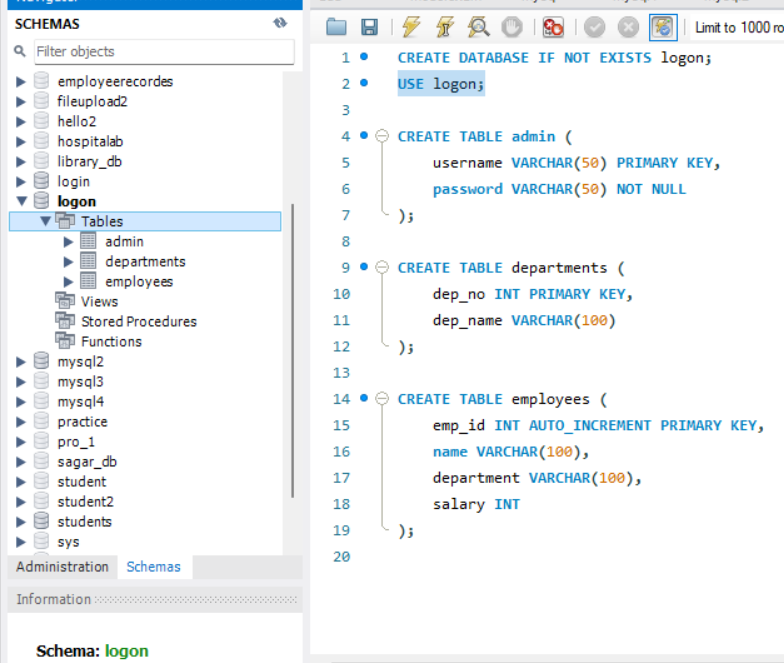This screenshot has height=663, width=784.
Task: Expand the hospitalab schema
Action: pos(20,142)
